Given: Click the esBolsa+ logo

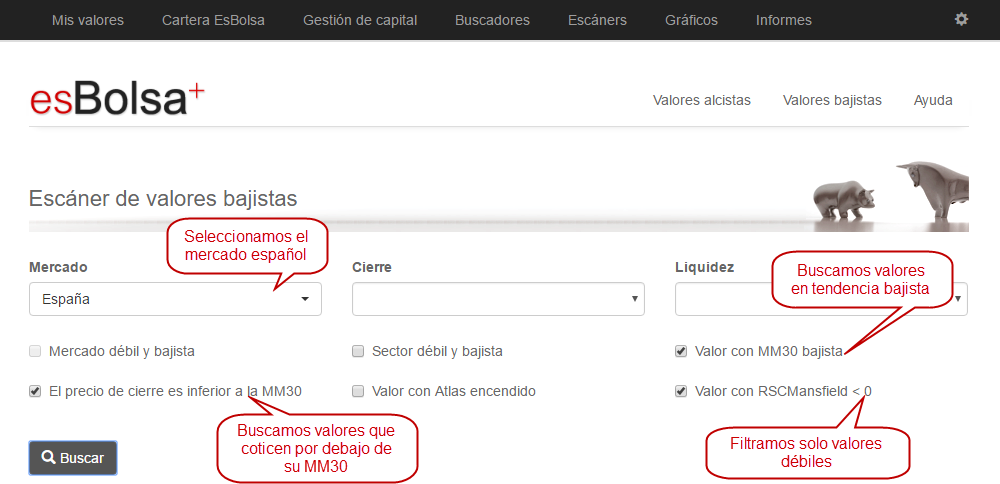Looking at the screenshot, I should (117, 100).
